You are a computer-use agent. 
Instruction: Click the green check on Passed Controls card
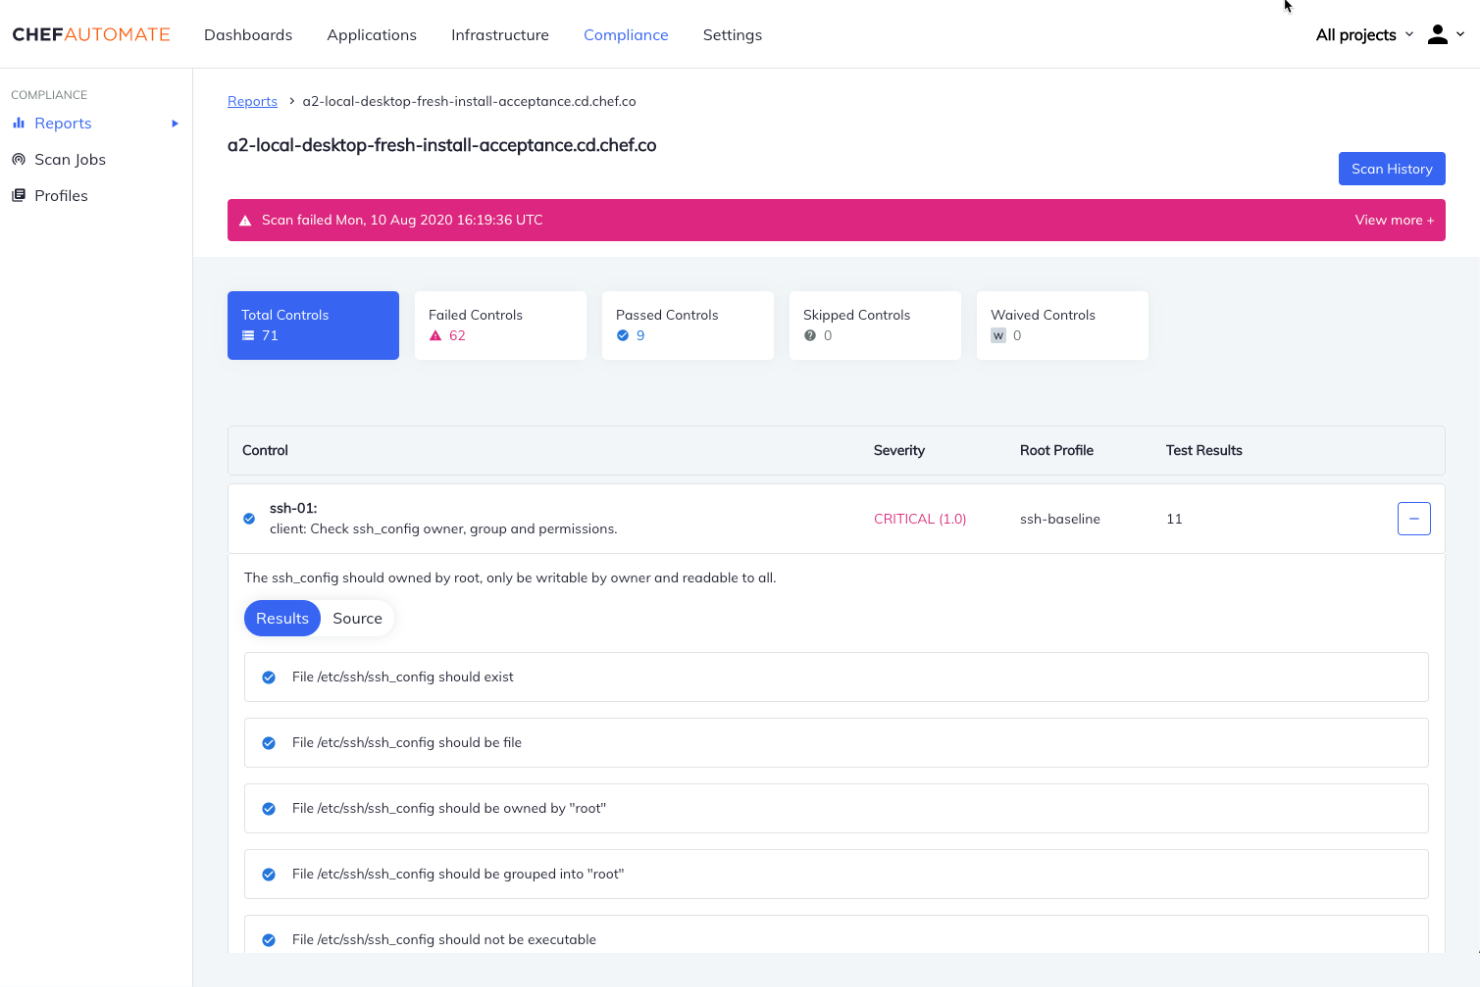(x=623, y=336)
